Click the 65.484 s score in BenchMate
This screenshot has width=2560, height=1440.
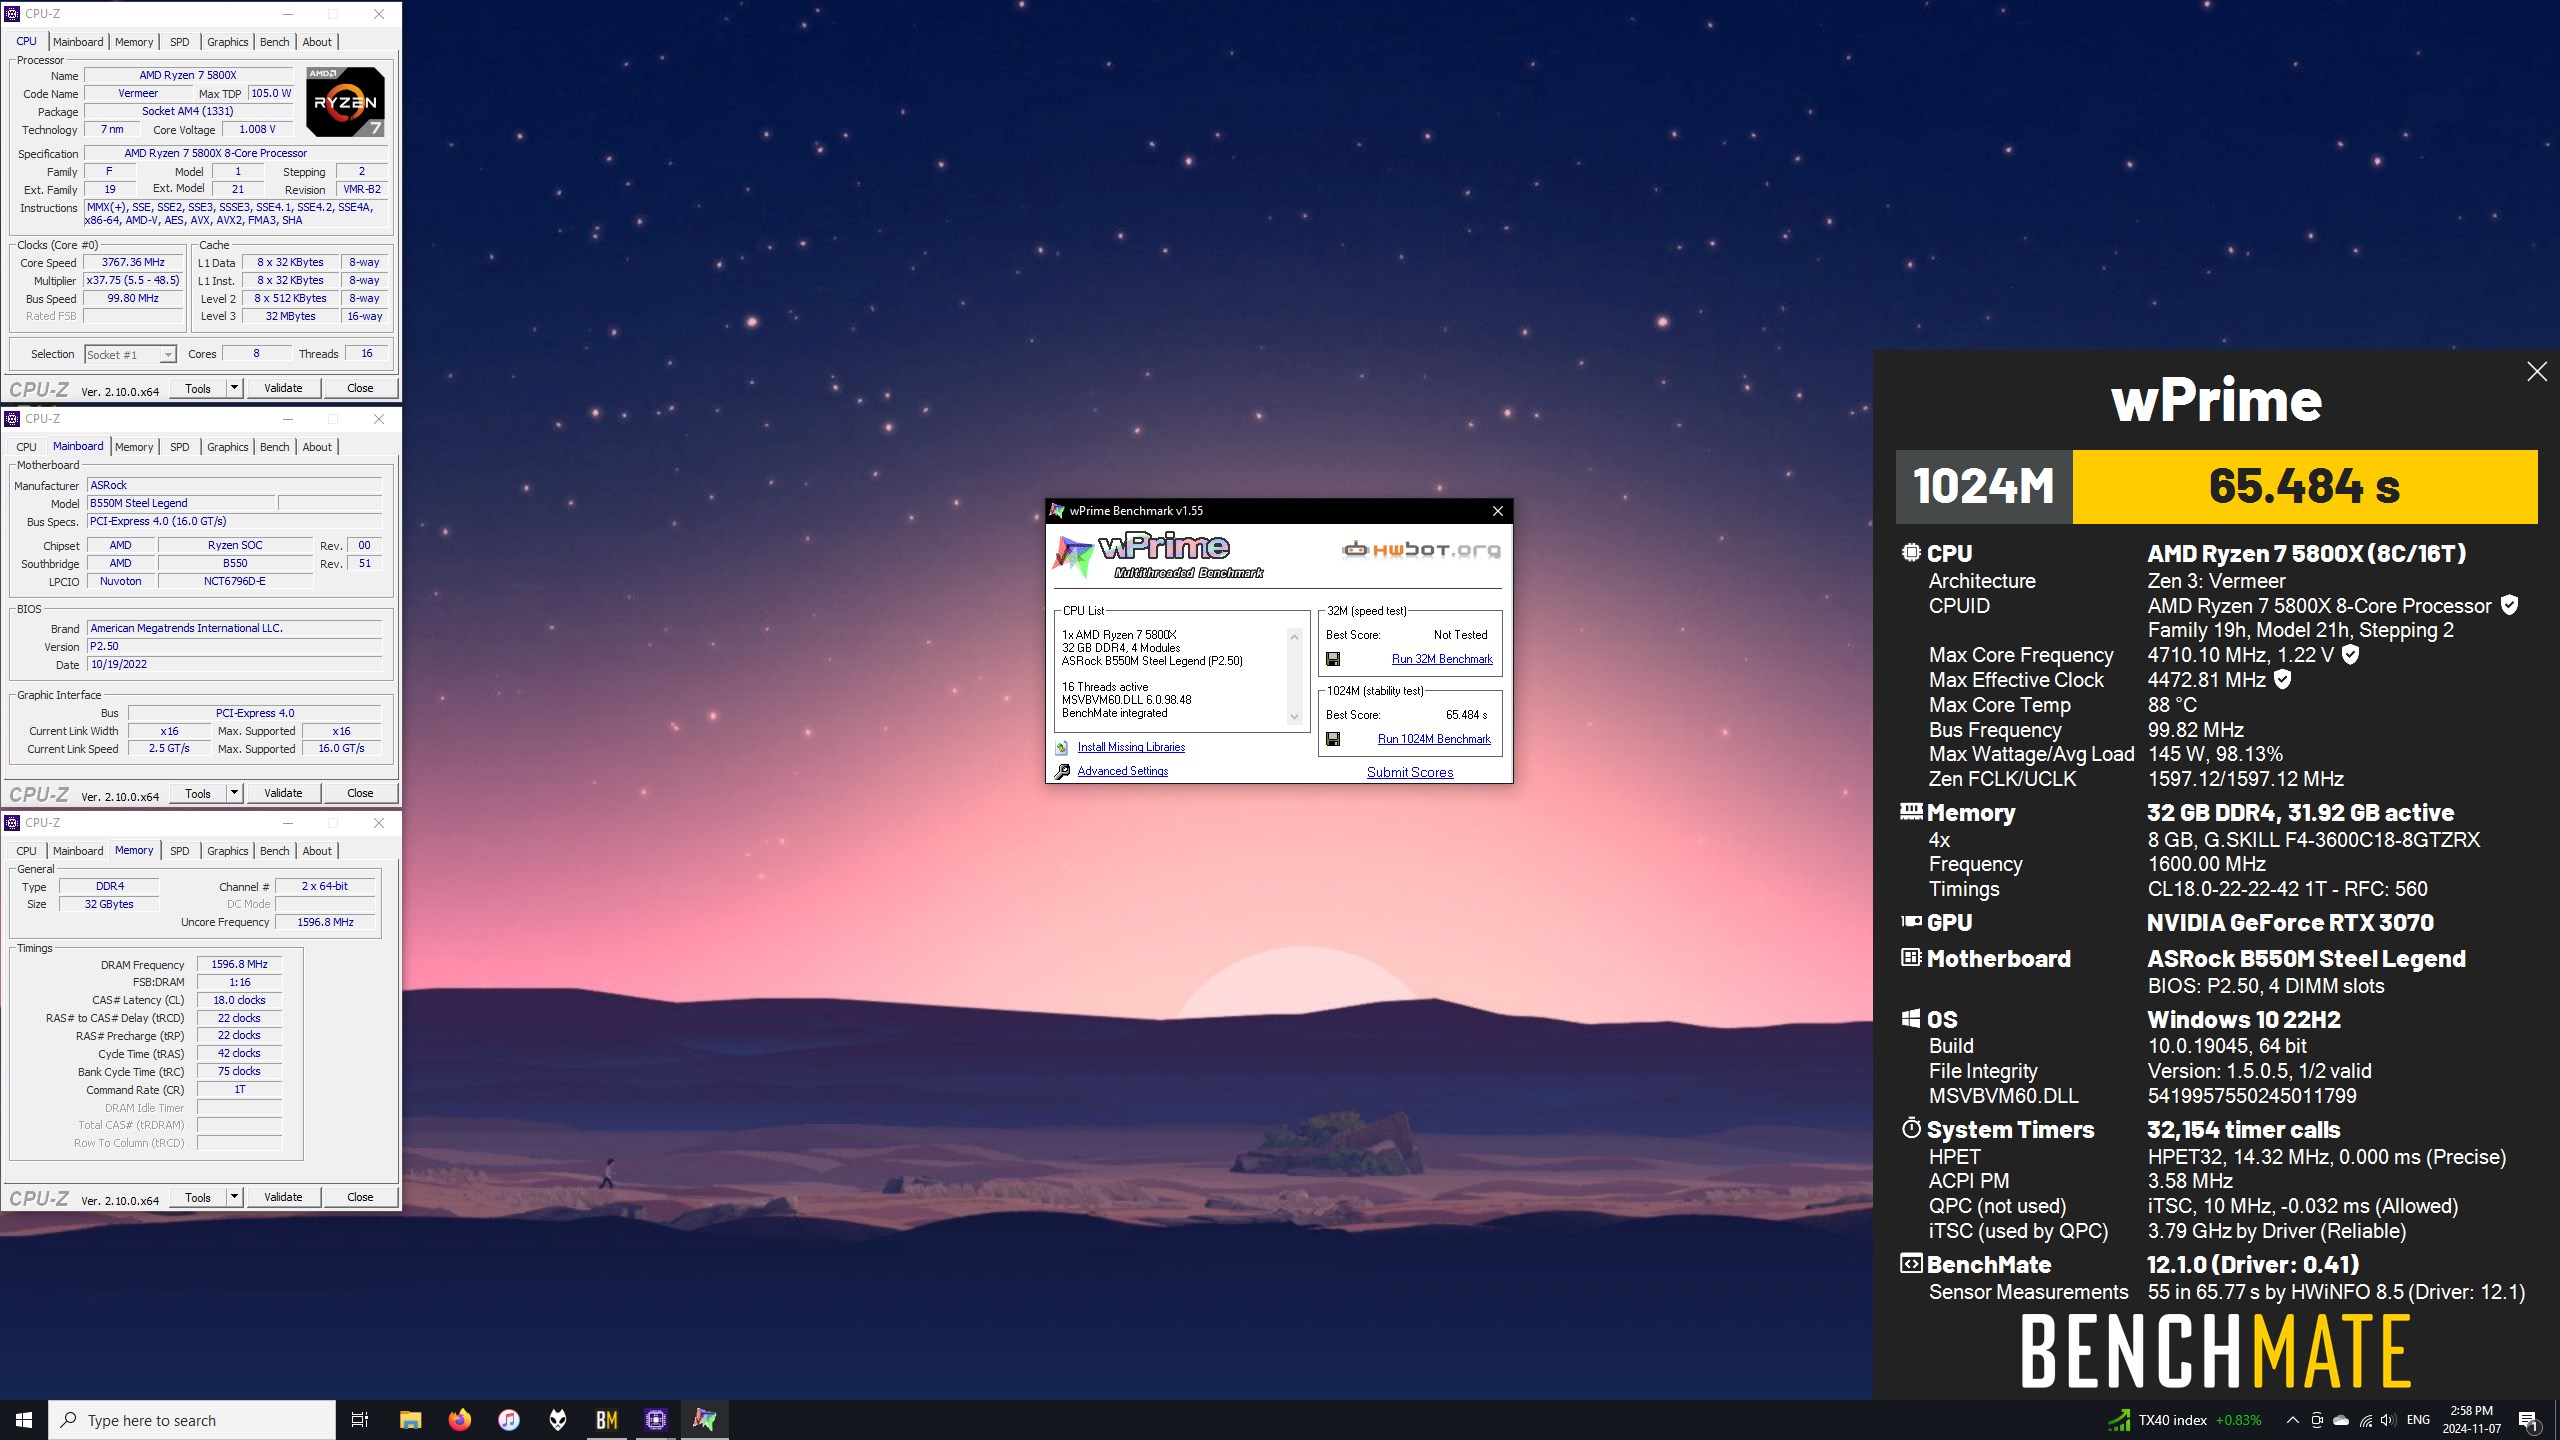(2304, 486)
